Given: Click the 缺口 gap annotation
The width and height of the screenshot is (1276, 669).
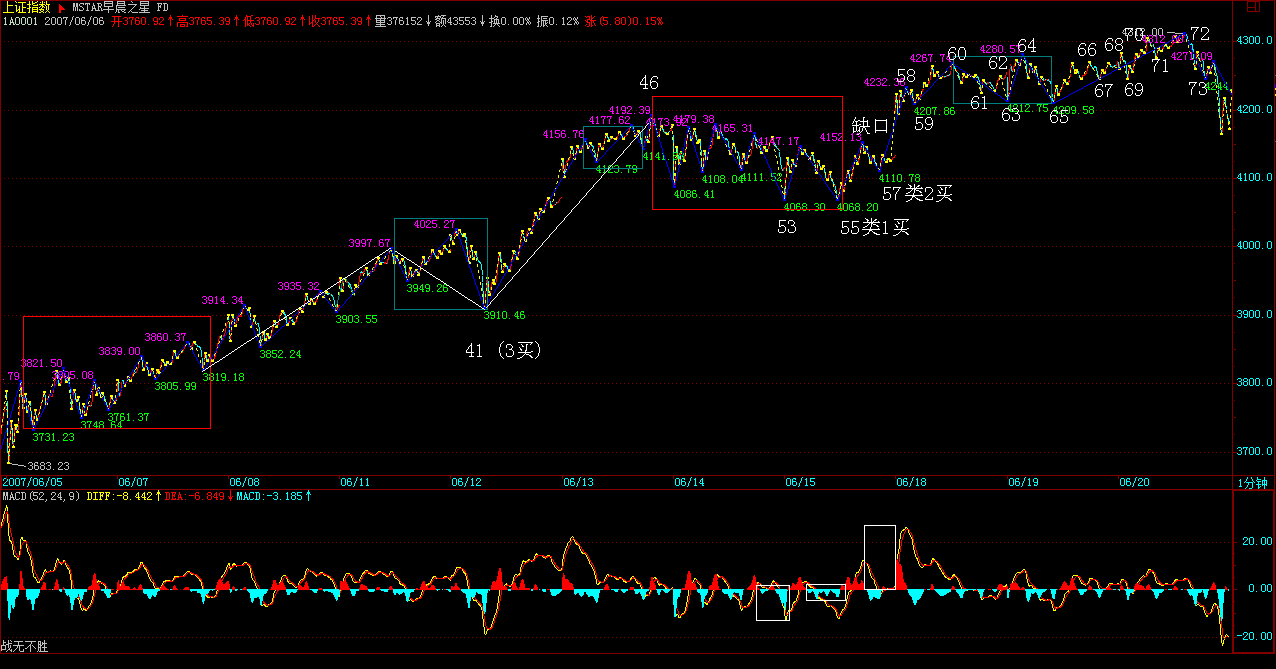Looking at the screenshot, I should pyautogui.click(x=869, y=126).
